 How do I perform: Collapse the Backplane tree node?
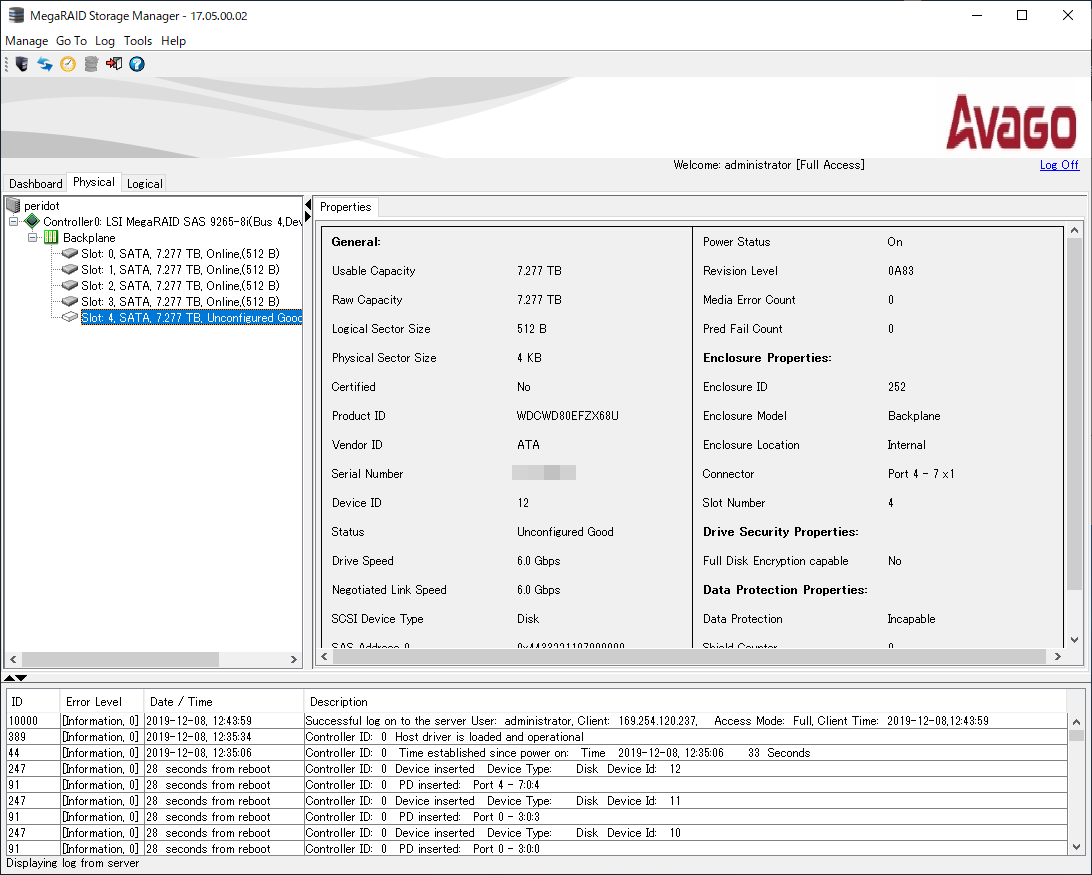tap(32, 238)
